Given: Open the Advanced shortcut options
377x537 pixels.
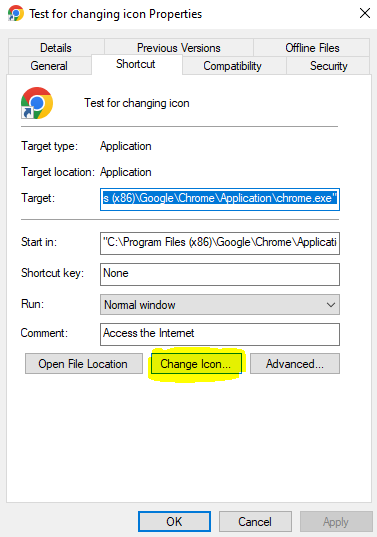Looking at the screenshot, I should [295, 364].
